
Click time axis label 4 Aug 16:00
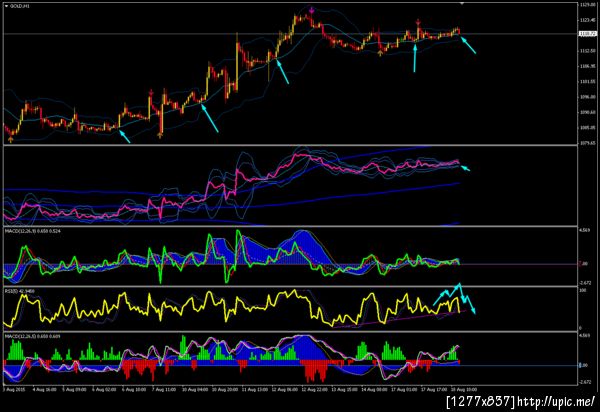(x=46, y=389)
